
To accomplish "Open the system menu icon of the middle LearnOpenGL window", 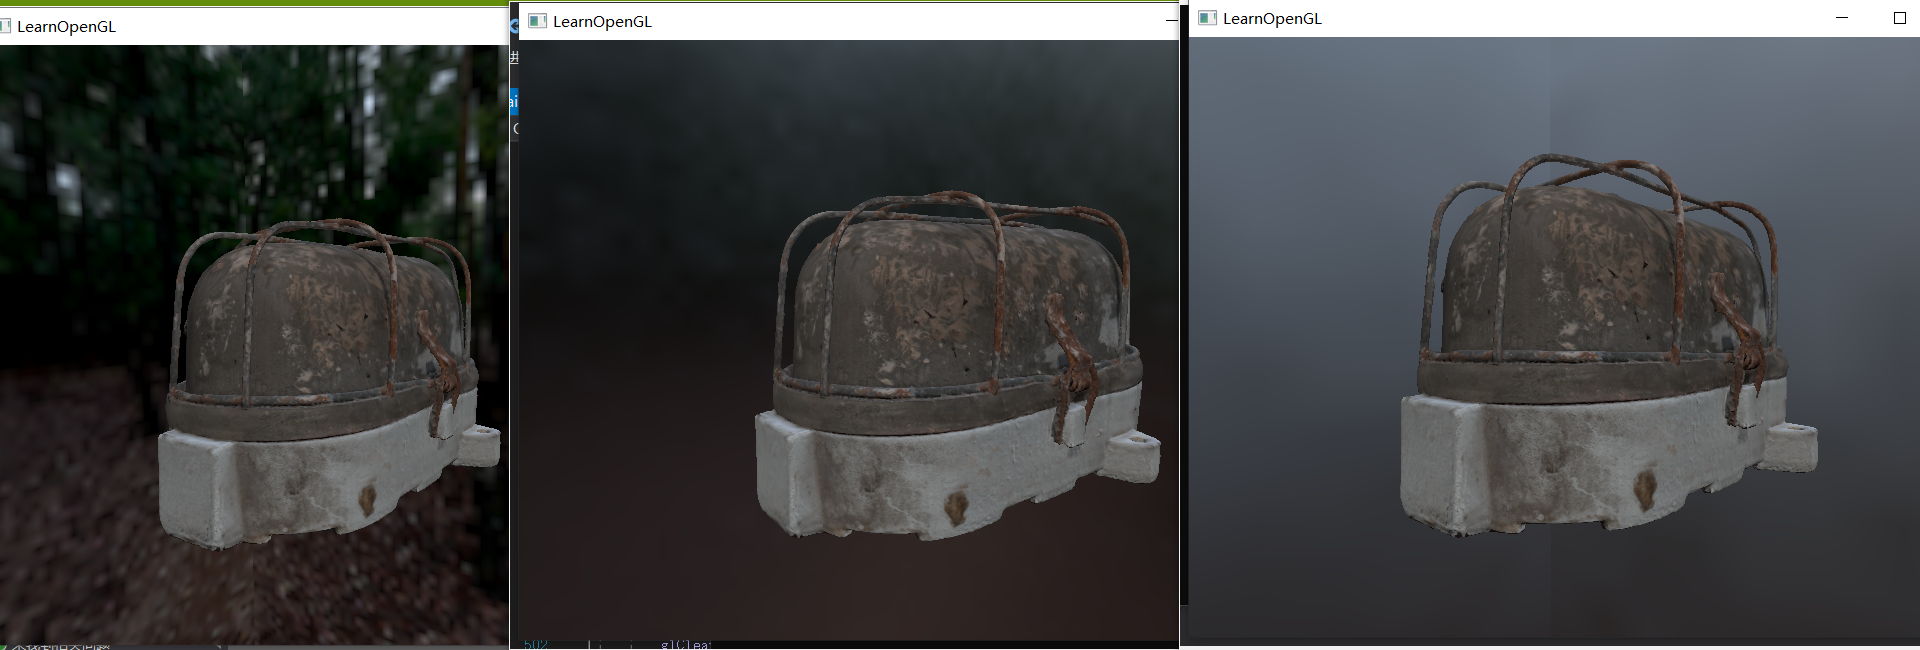I will [537, 21].
